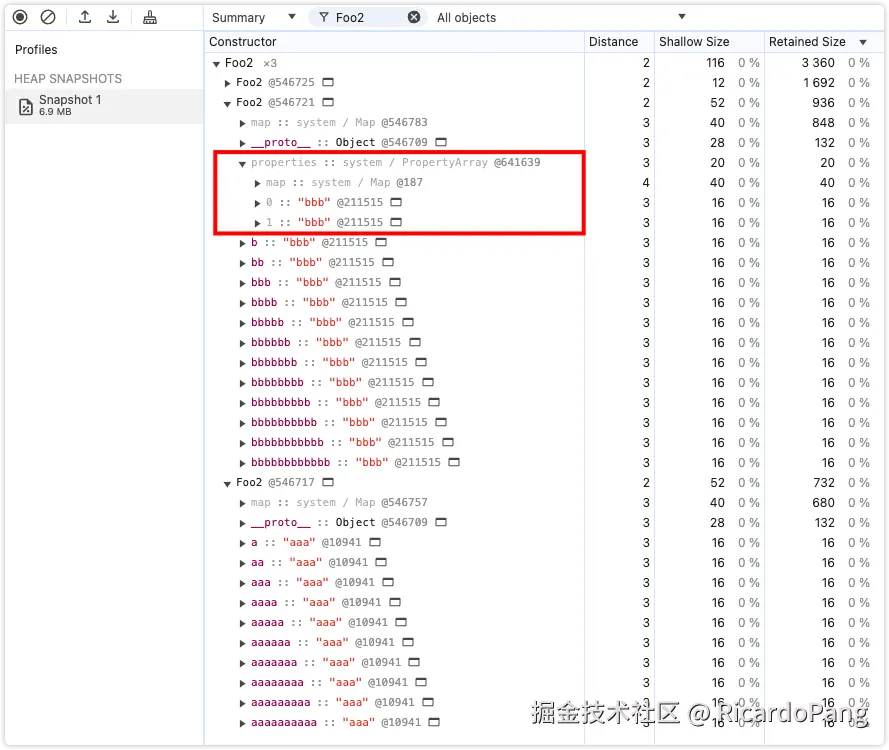Click the record heap snapshot icon
The height and width of the screenshot is (750, 889).
coord(20,17)
